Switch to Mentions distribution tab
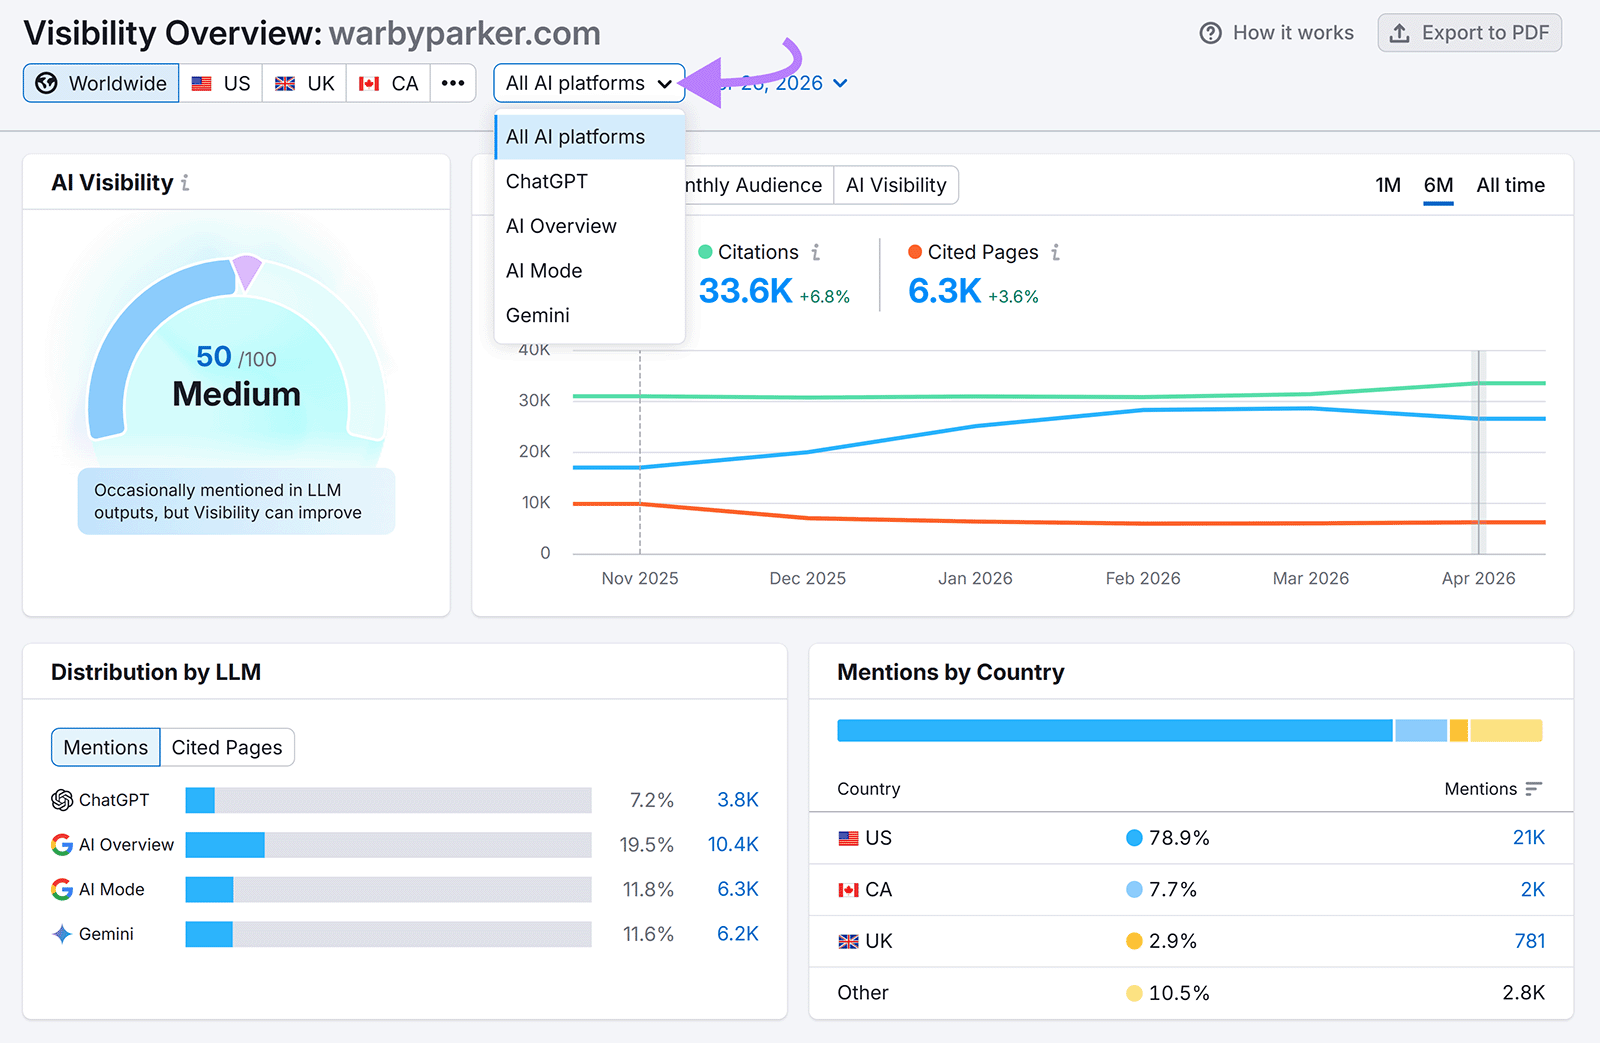Screen dimensions: 1600x1043 106,748
